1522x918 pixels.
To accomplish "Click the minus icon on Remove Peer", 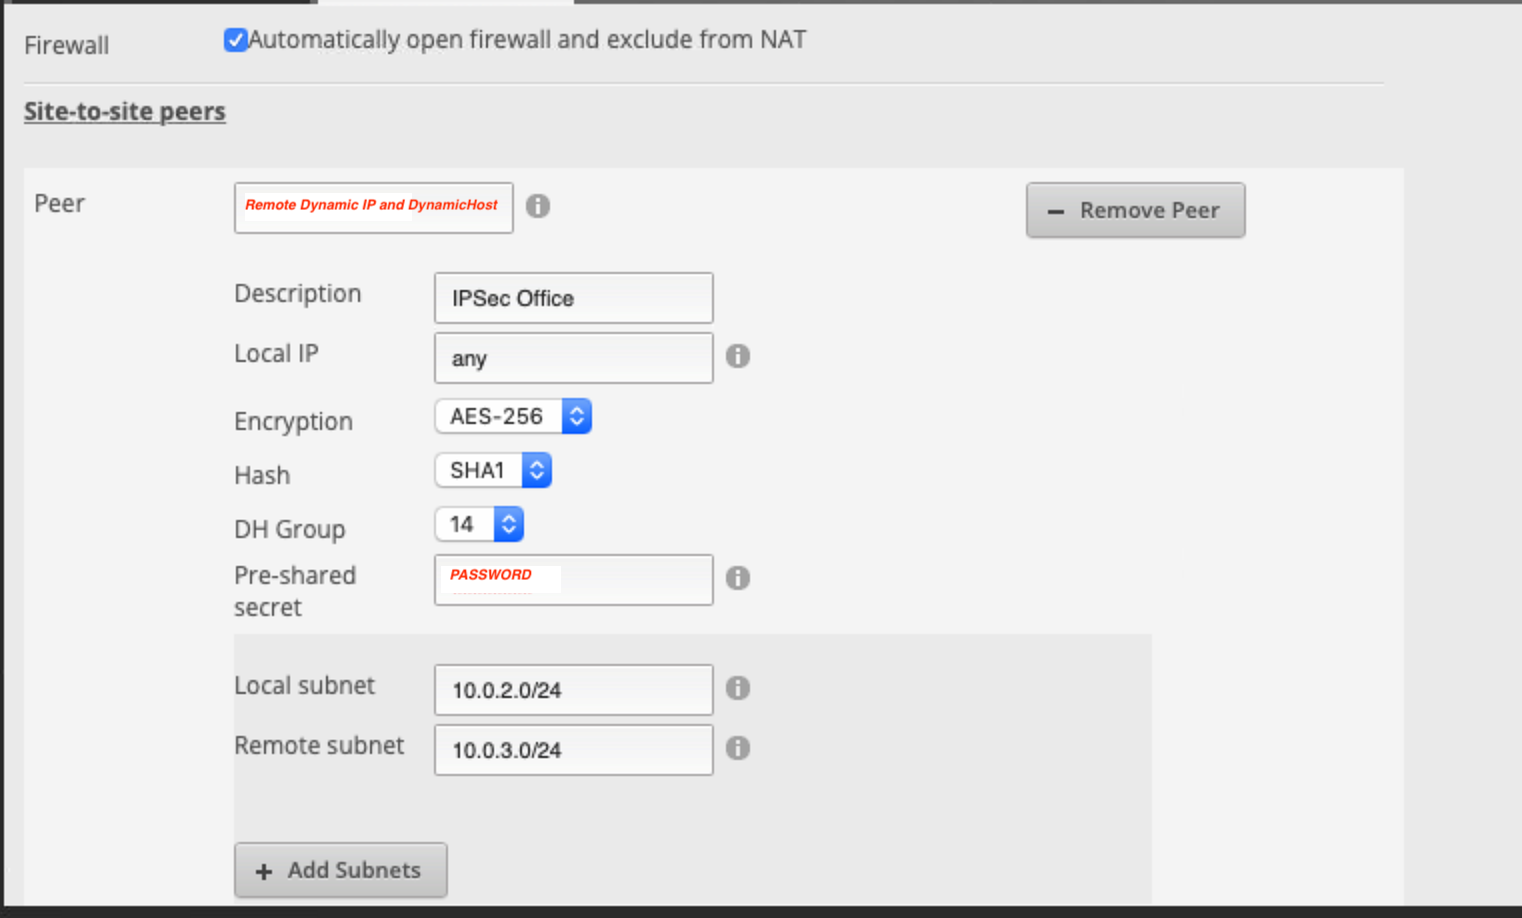I will click(x=1055, y=211).
